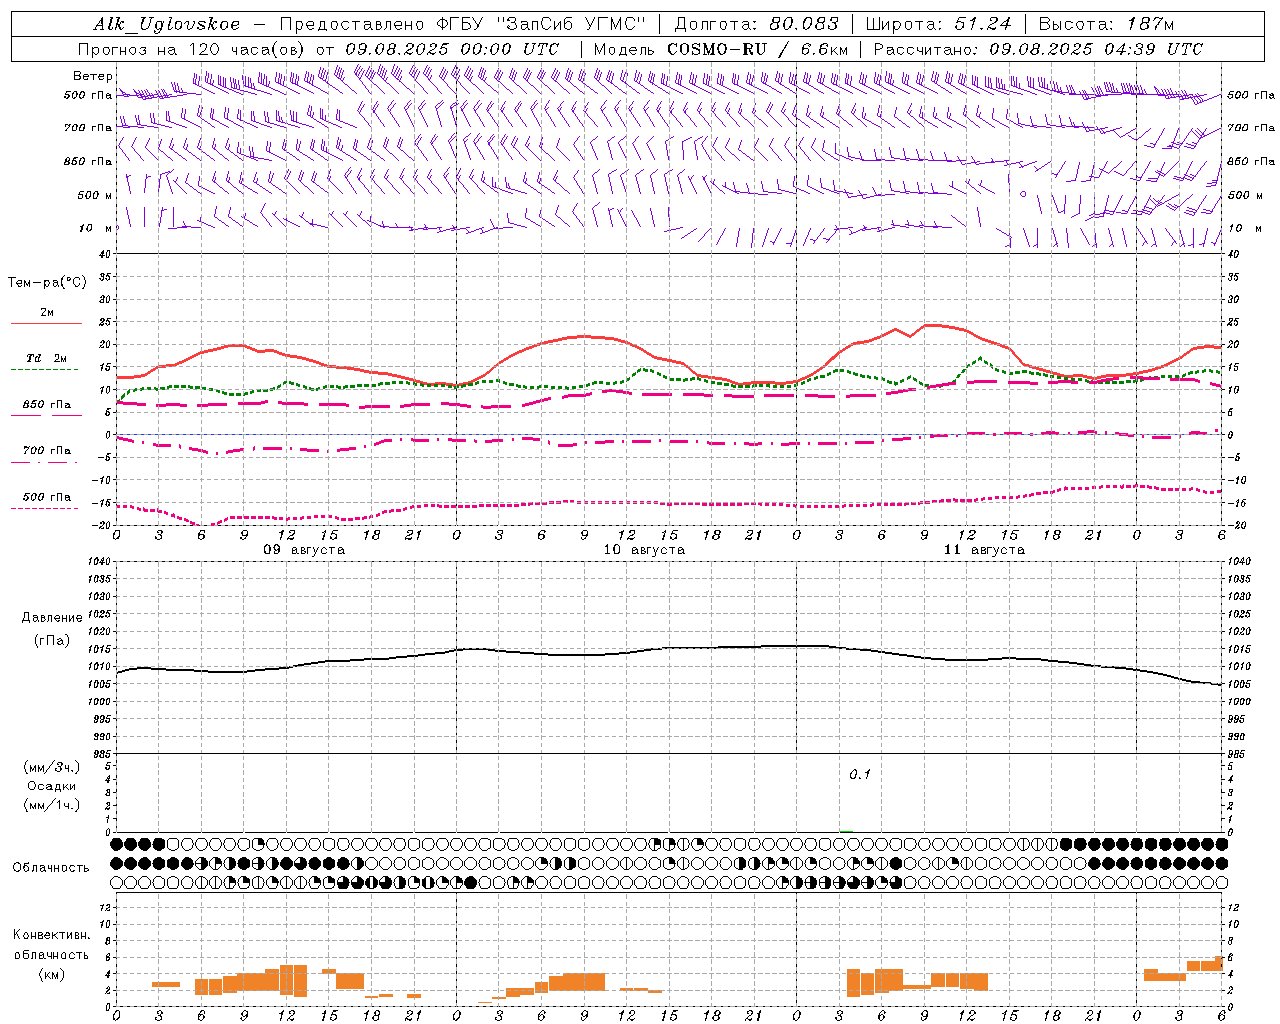Click the "Давление" pressure panel label

52,618
